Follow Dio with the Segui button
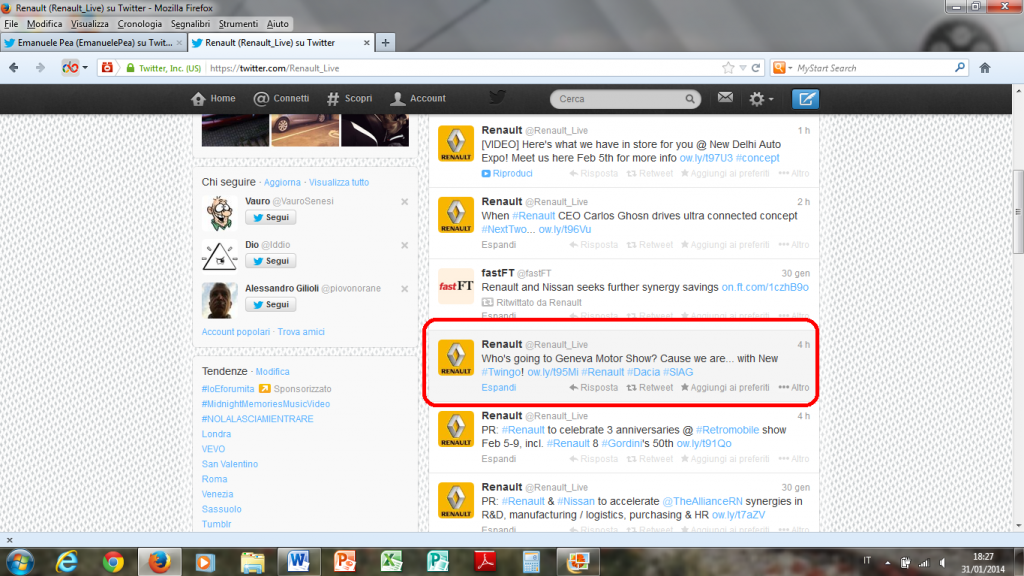This screenshot has height=576, width=1024. coord(270,261)
